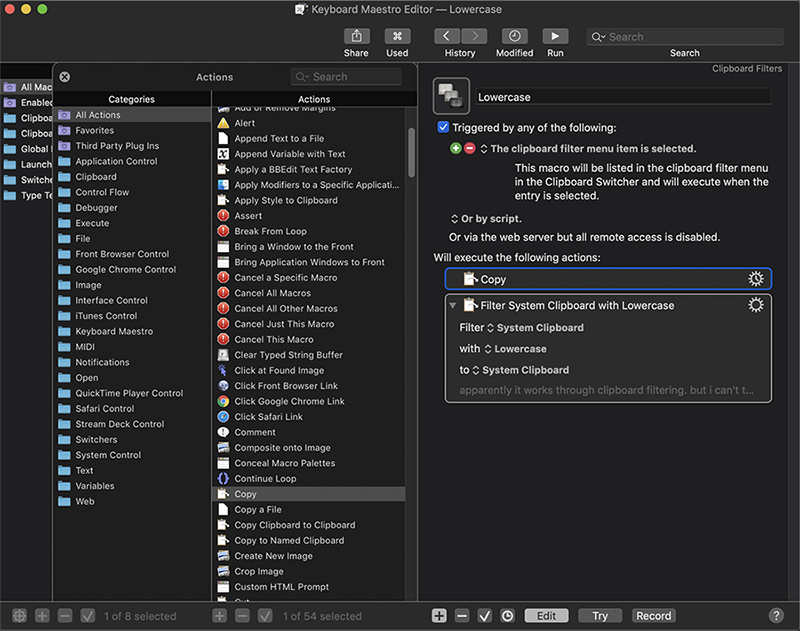Toggle enable for the selected macro
The height and width of the screenshot is (631, 800).
pos(265,616)
